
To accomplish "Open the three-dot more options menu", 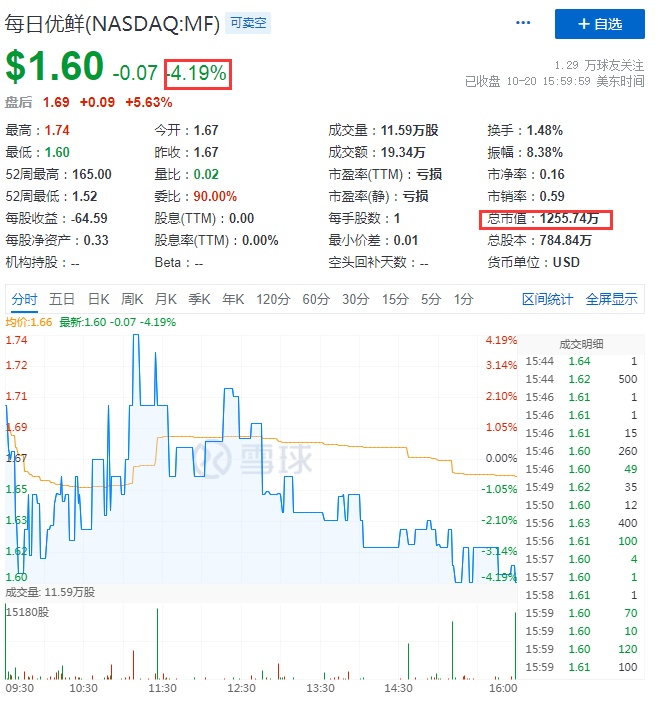I will 523,23.
